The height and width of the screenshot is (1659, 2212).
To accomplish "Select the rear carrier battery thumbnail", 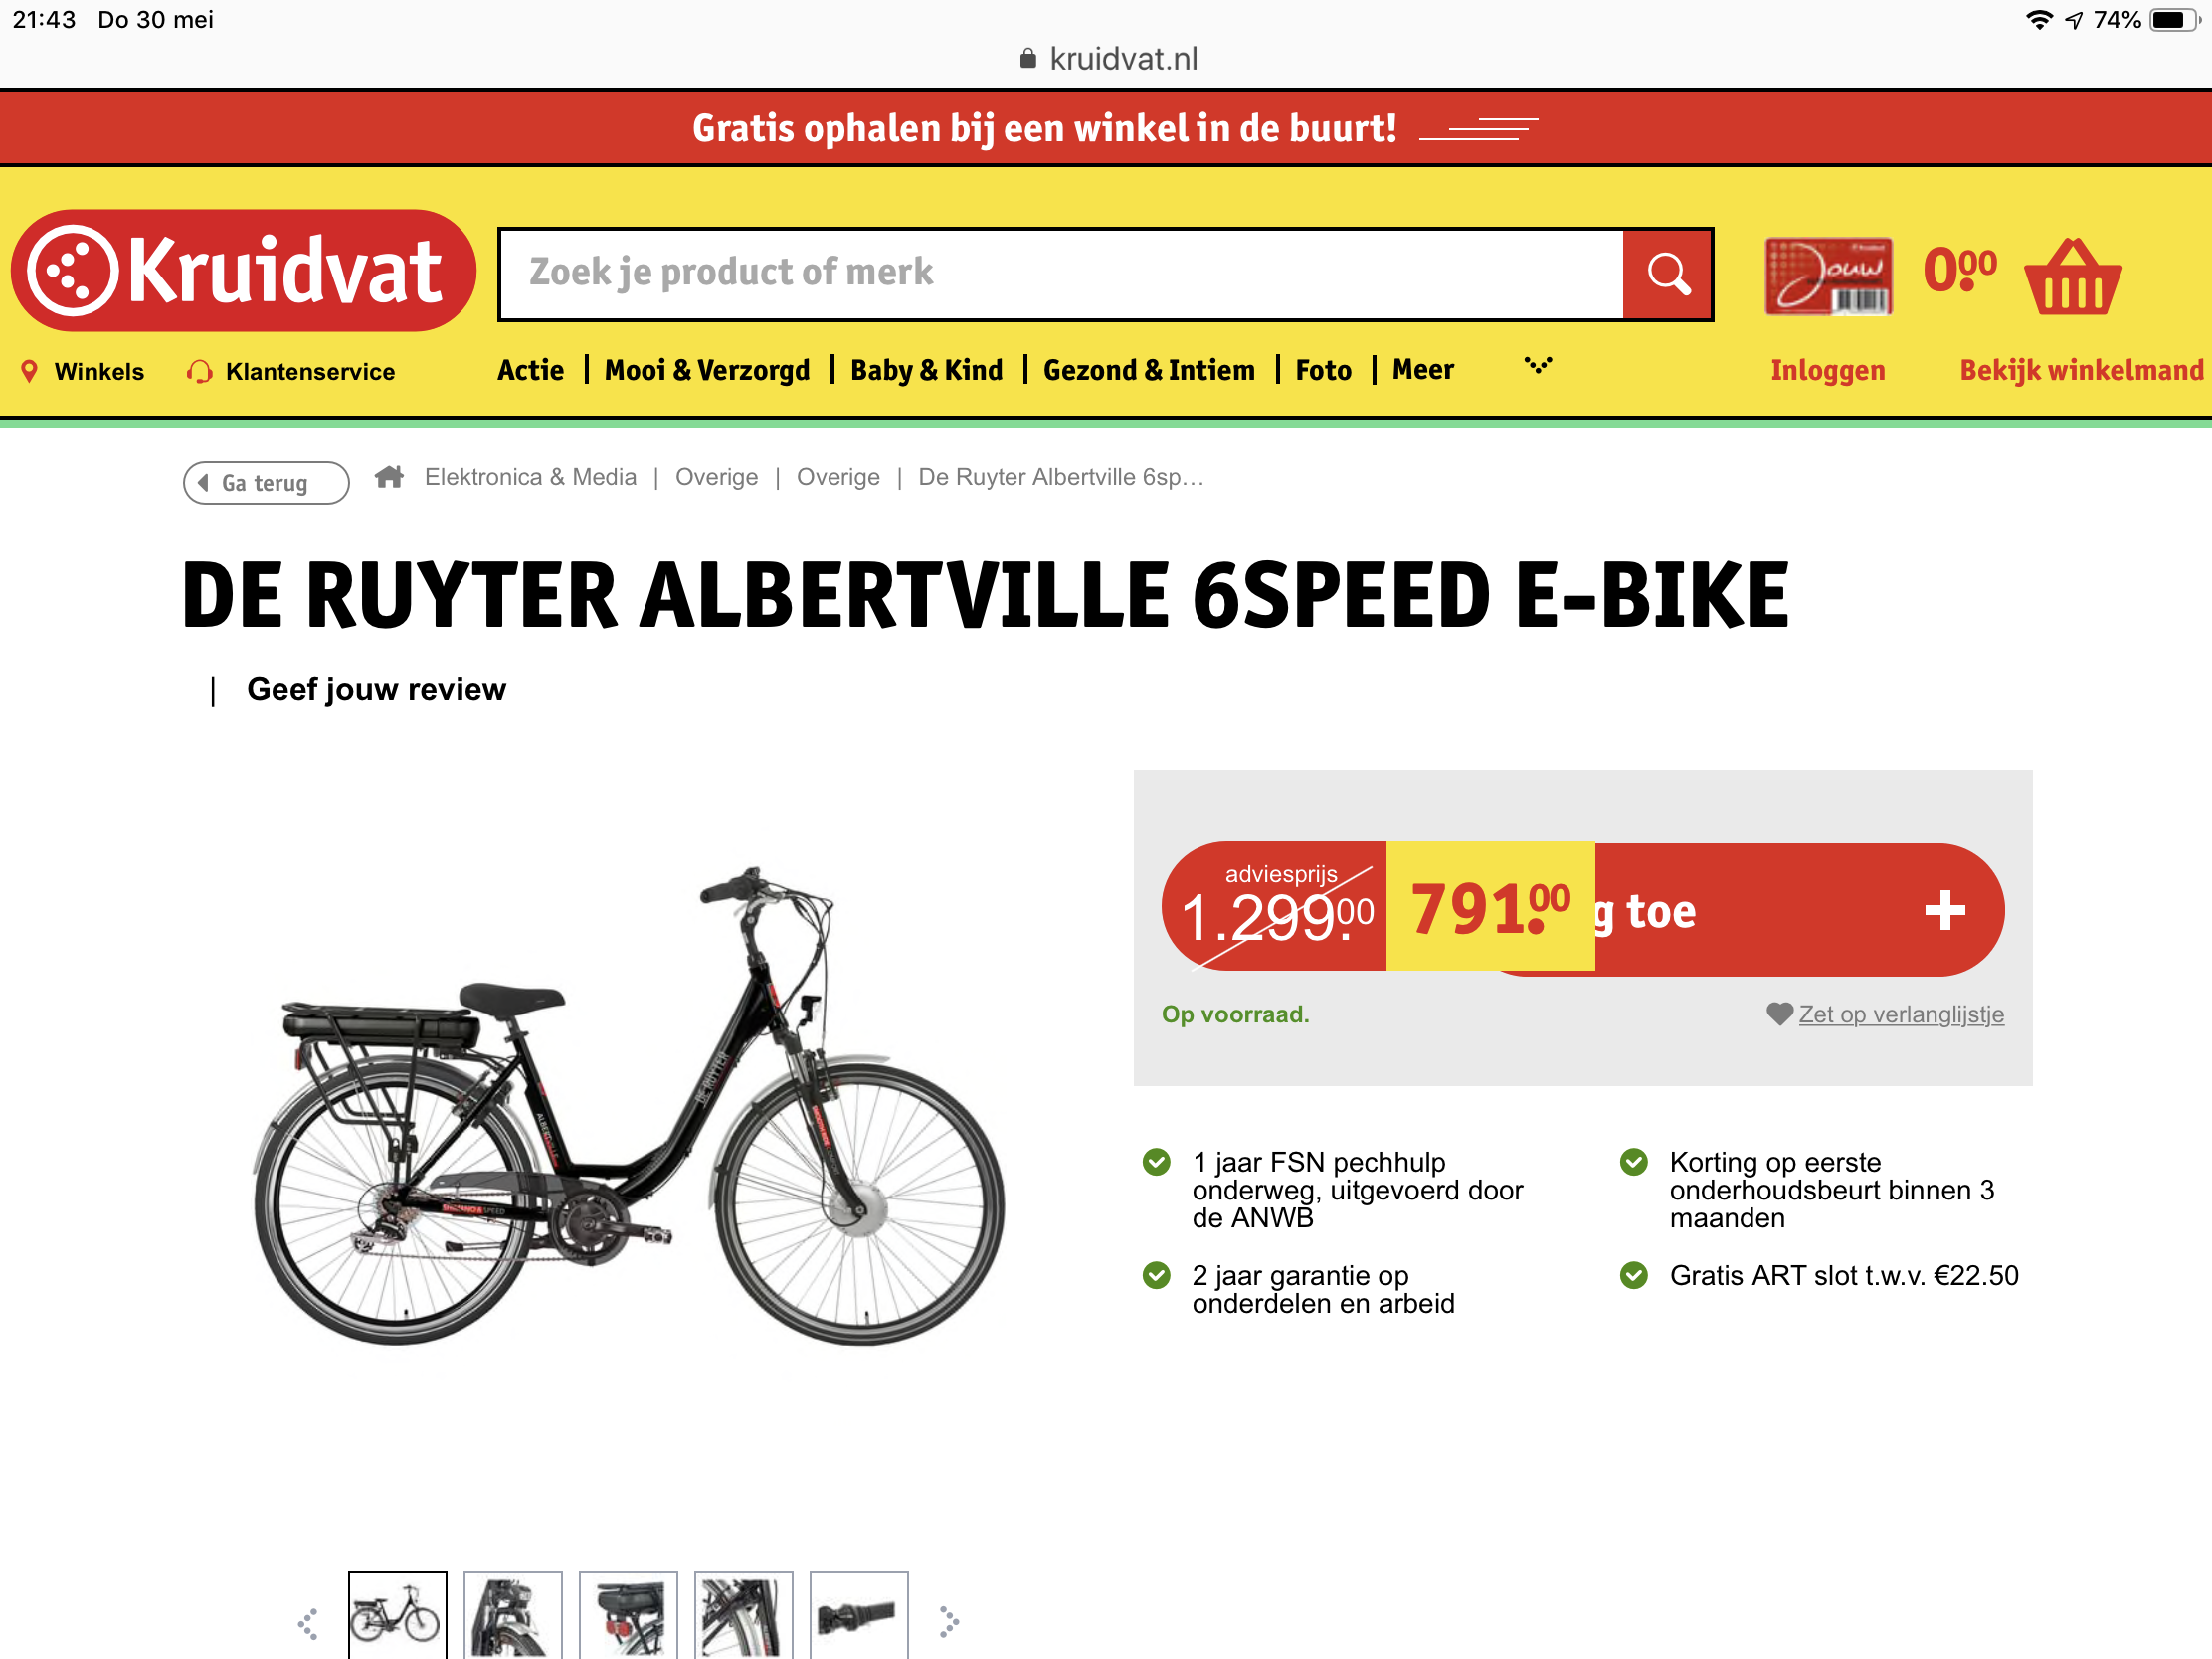I will 628,1615.
